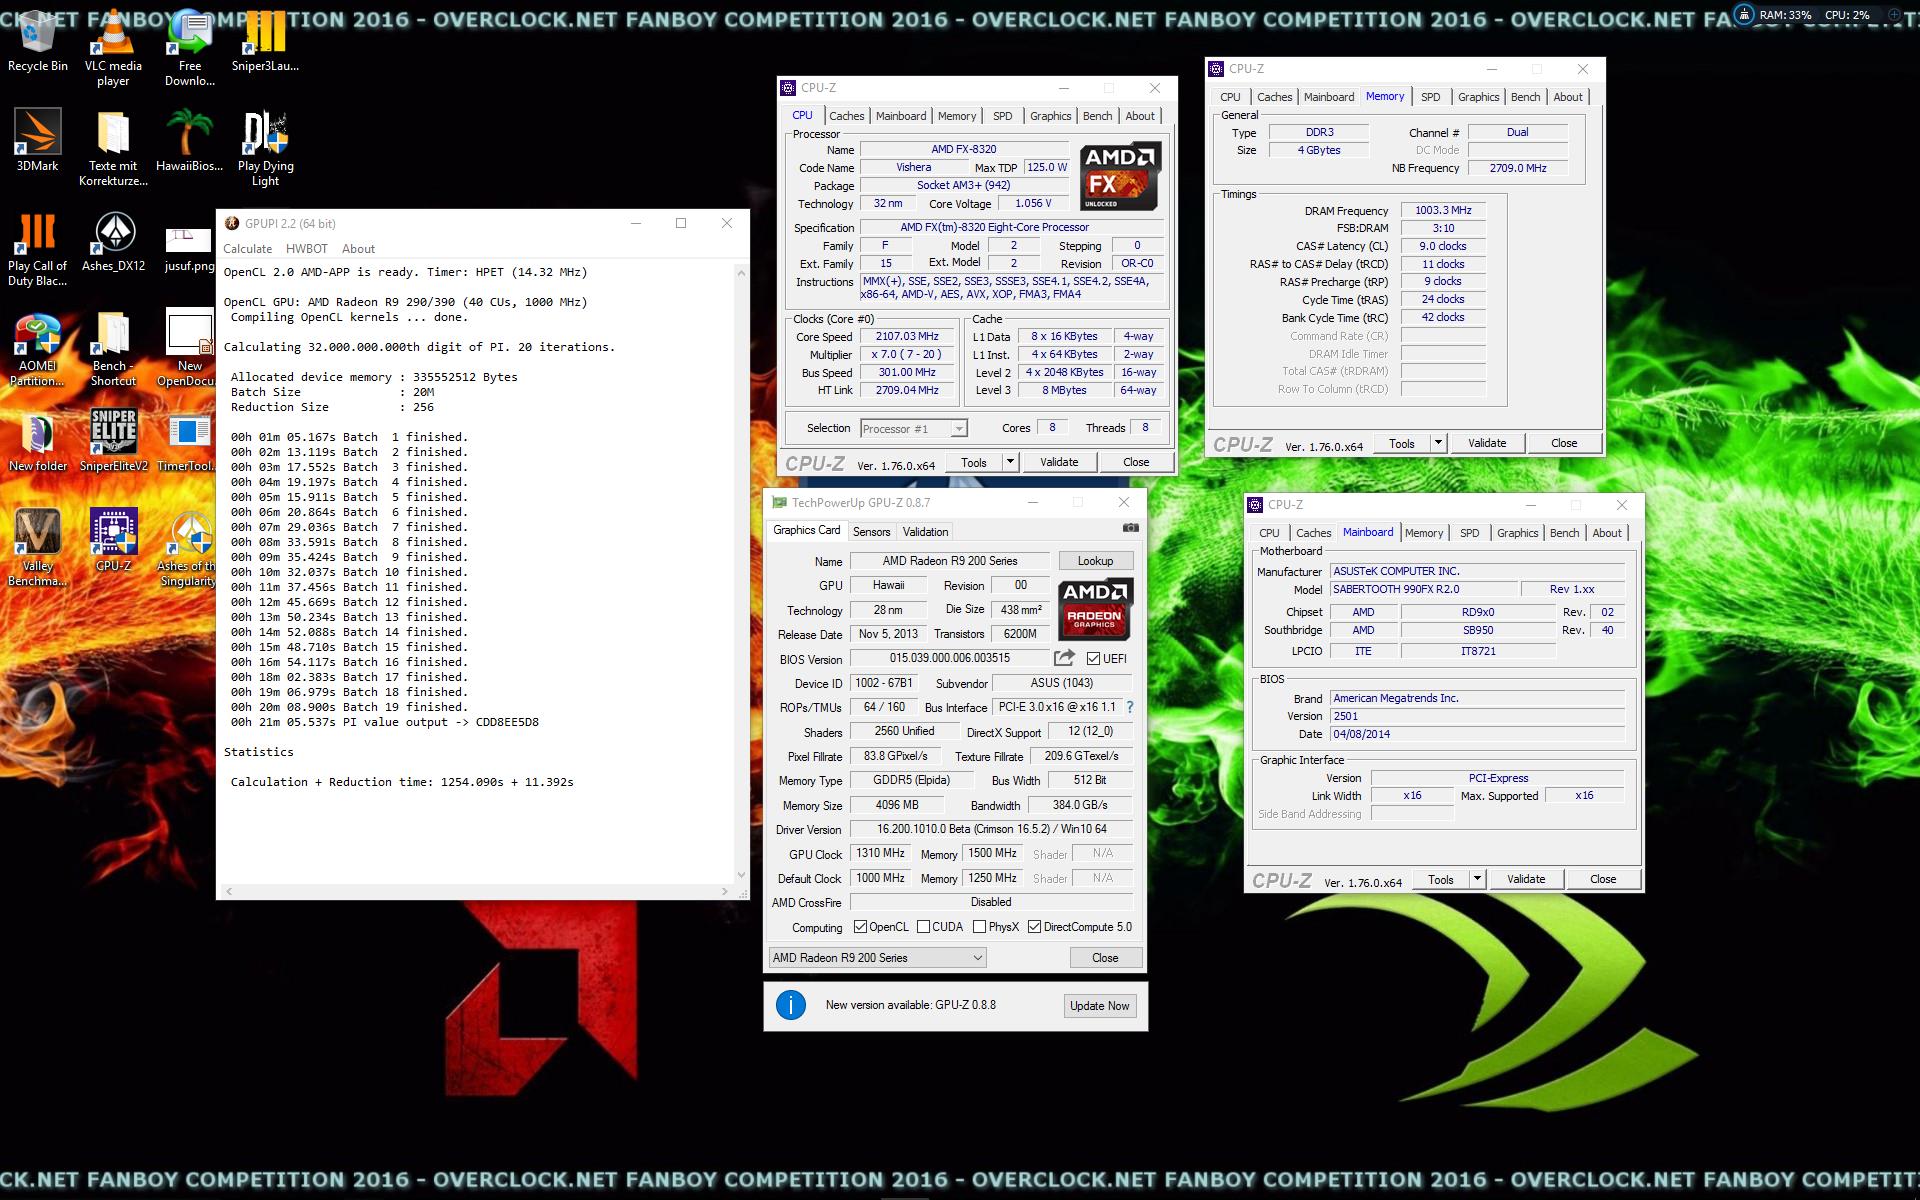Click 'Calculation + Reduction time' statistics line
This screenshot has height=1200, width=1920.
402,782
